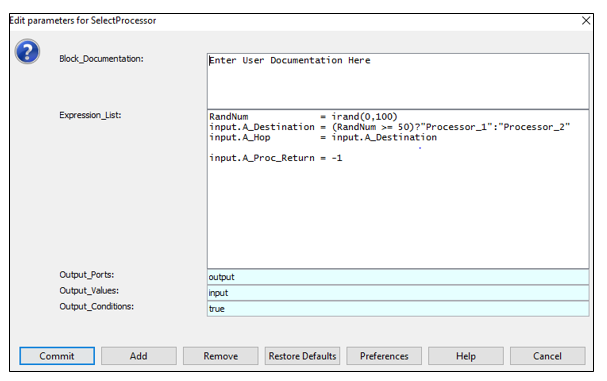Screen dimensions: 607x381
Task: Click the "Processor_1" string in expression
Action: pos(456,127)
